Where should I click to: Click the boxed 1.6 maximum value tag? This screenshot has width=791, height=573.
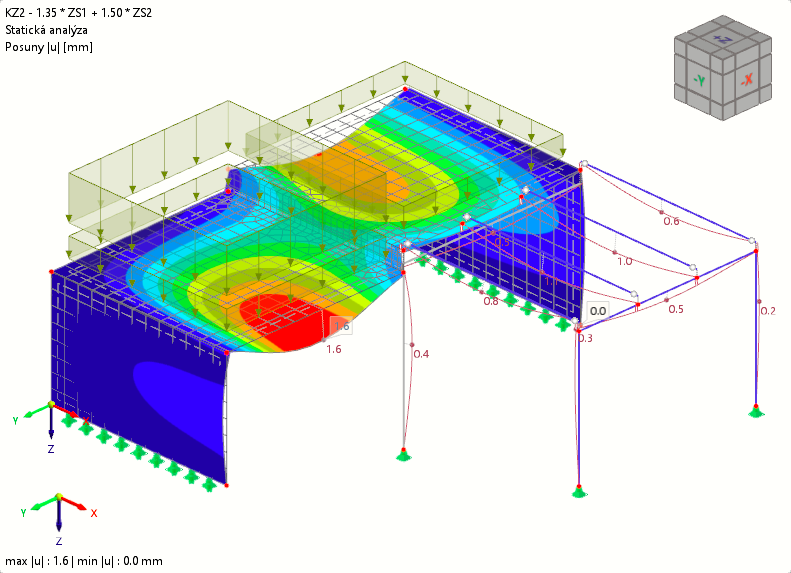tap(342, 326)
